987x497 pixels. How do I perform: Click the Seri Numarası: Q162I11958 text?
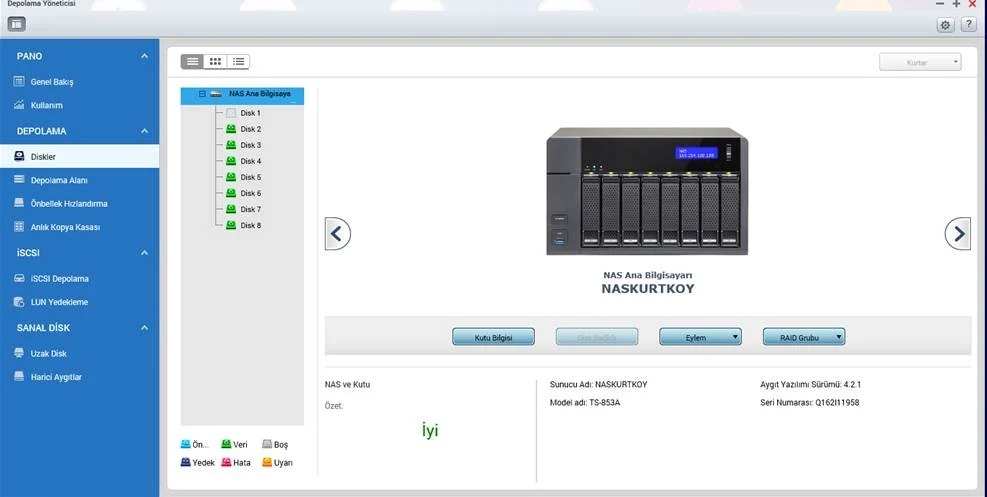809,403
